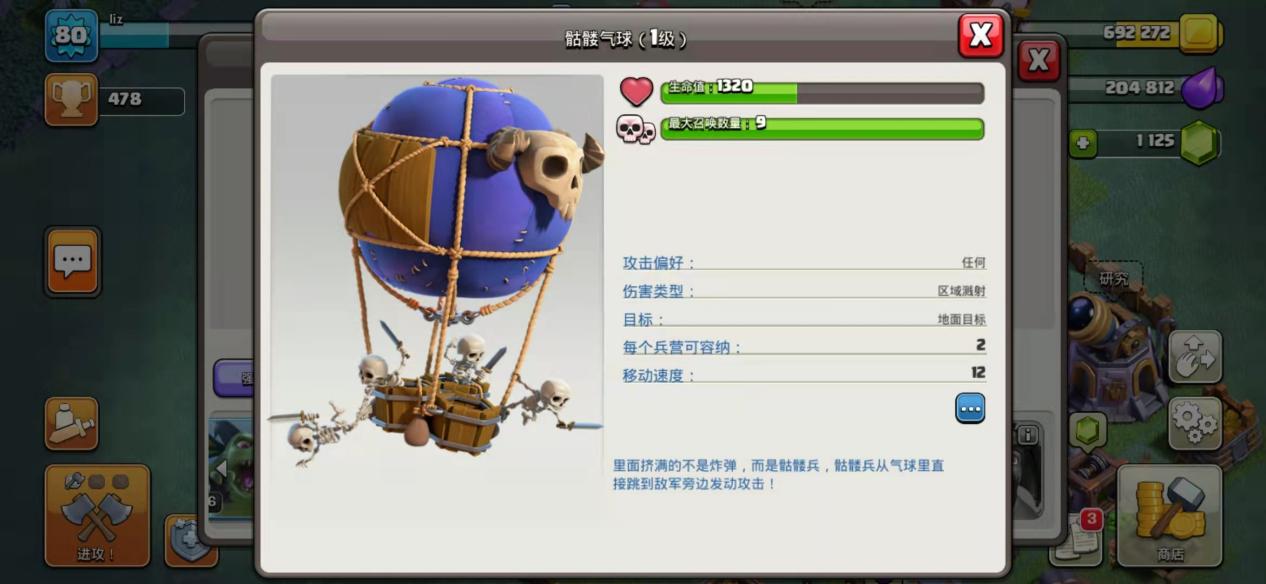Tap the green gem icon
The width and height of the screenshot is (1266, 584).
tap(1199, 143)
